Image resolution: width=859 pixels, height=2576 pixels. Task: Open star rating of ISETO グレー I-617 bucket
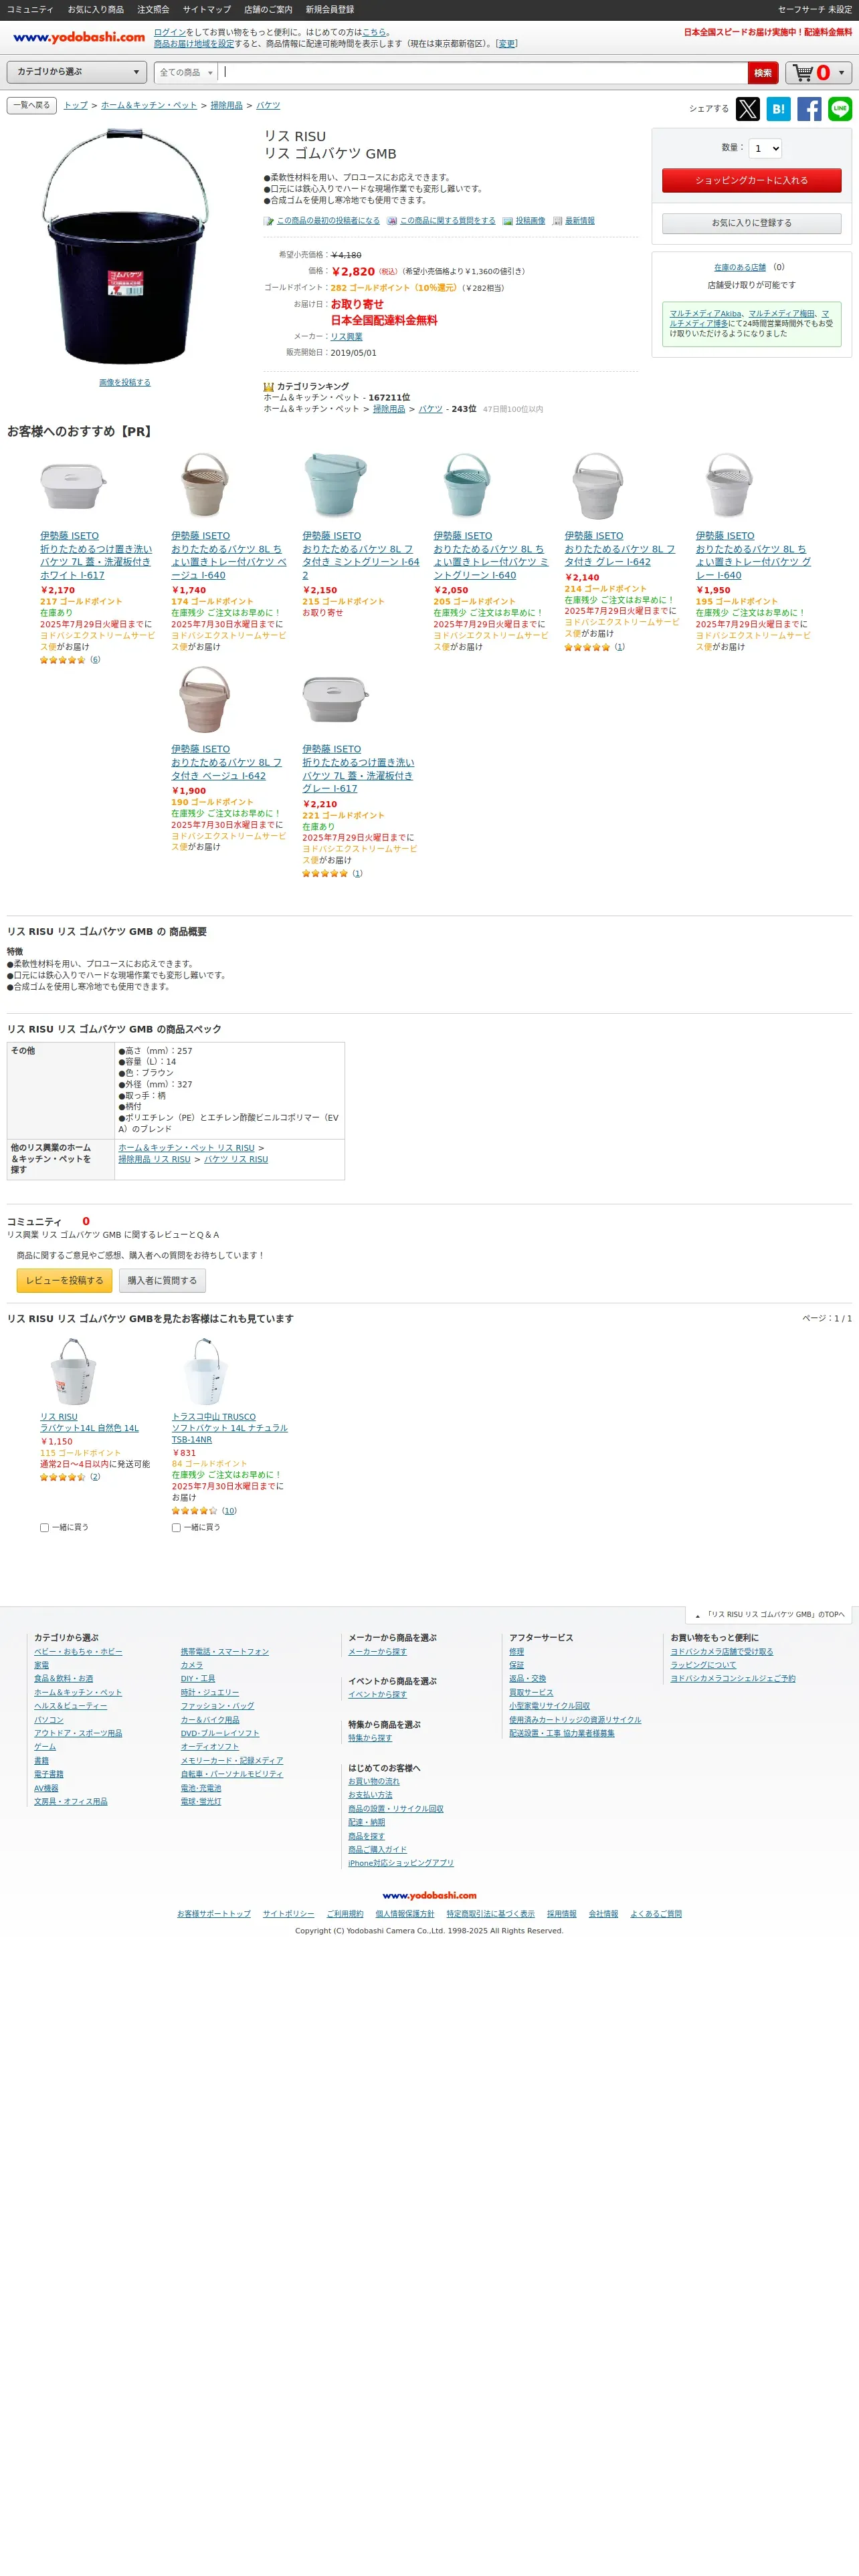click(325, 873)
